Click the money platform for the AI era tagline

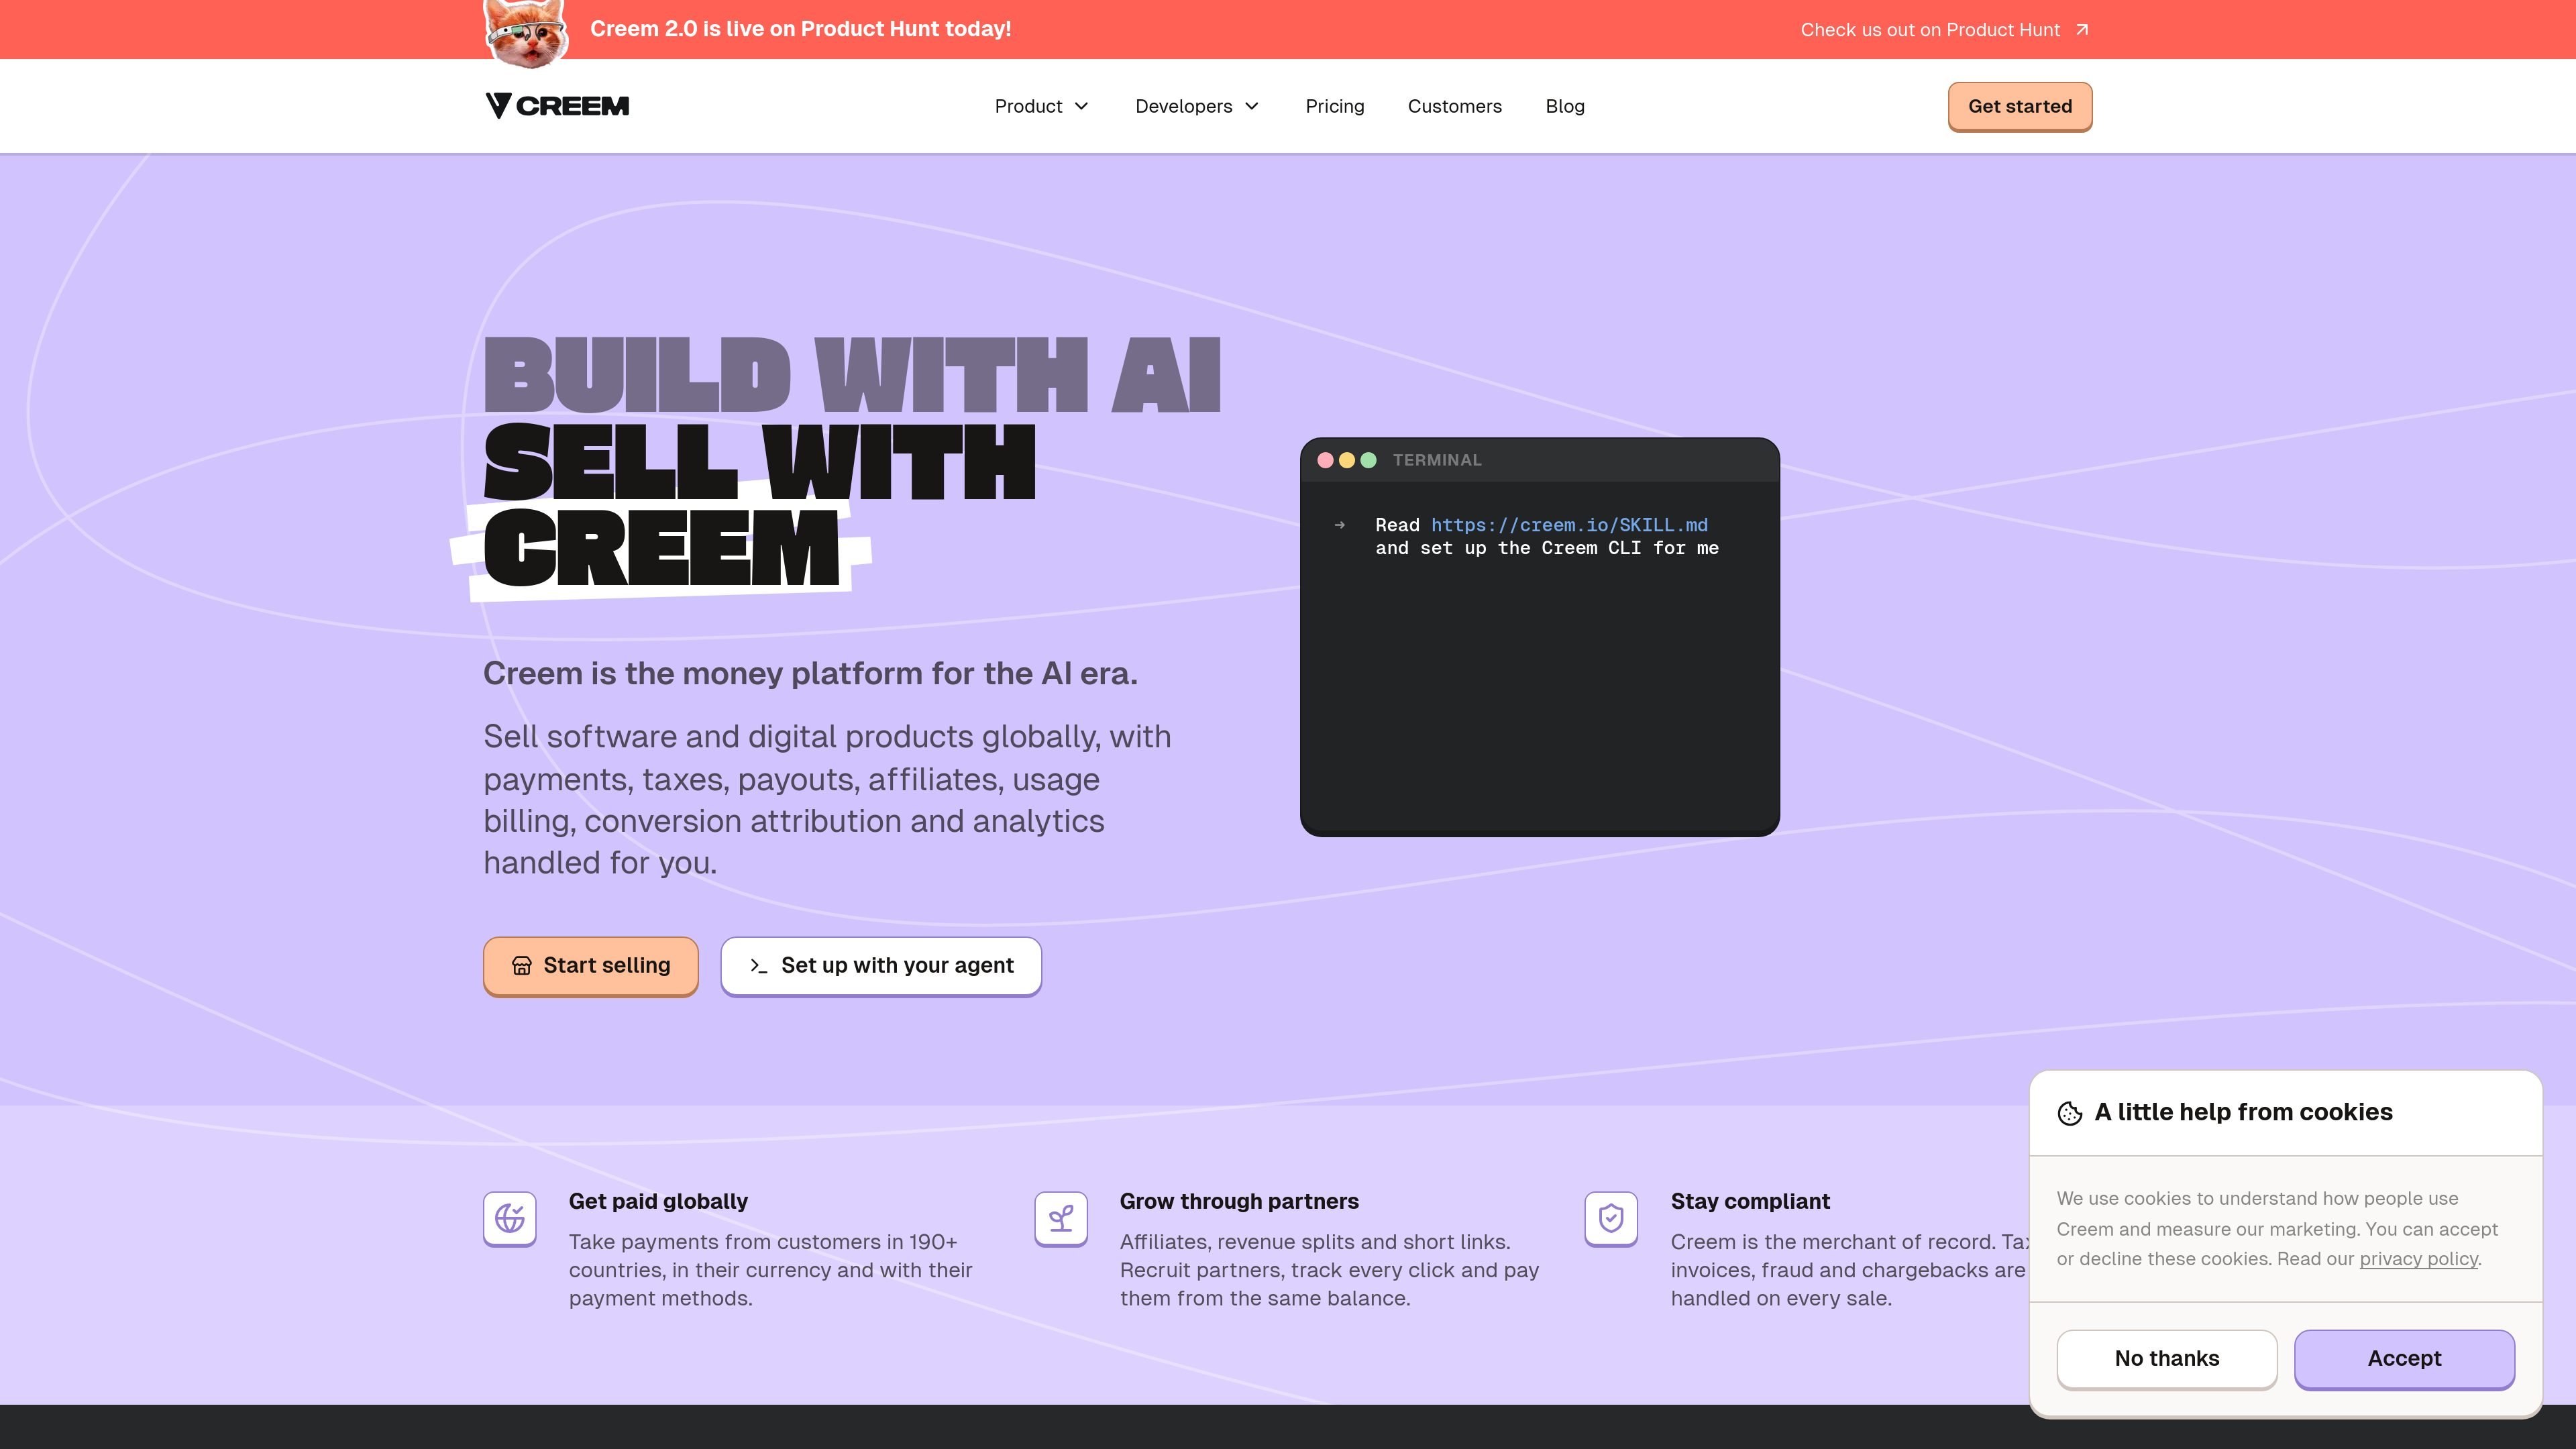coord(810,674)
